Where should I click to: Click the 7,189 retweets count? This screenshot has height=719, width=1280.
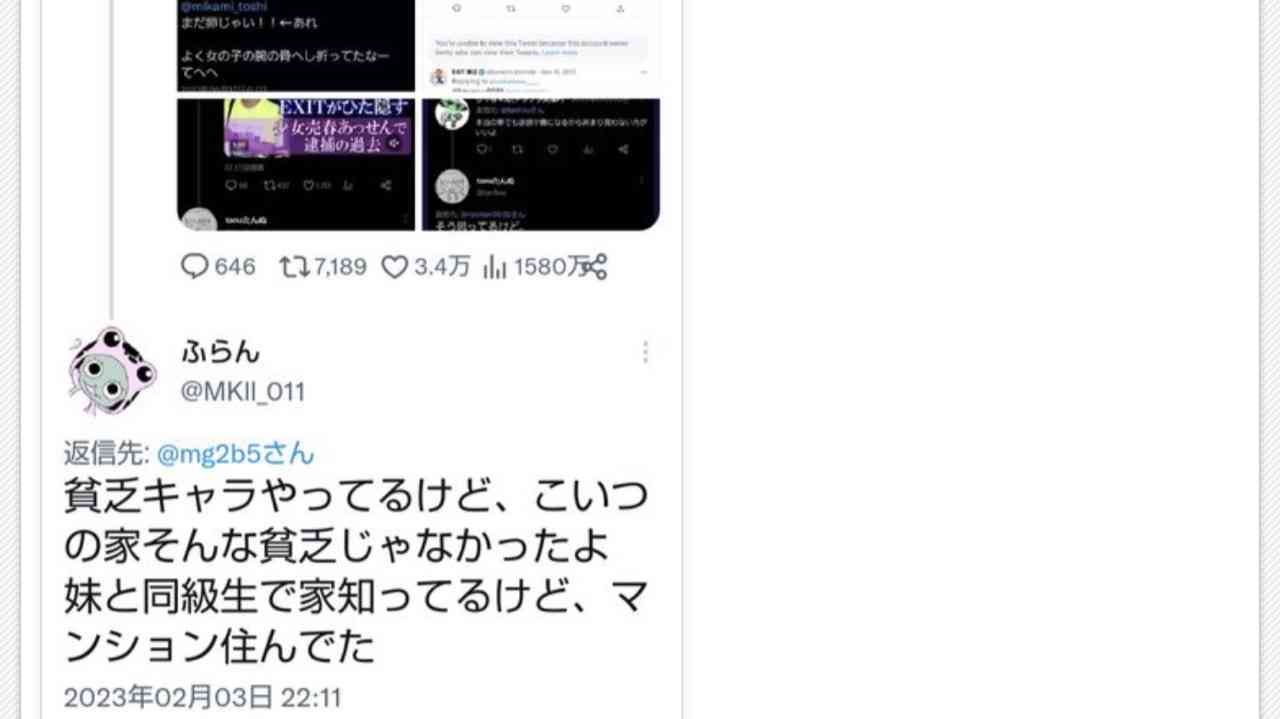tap(340, 267)
